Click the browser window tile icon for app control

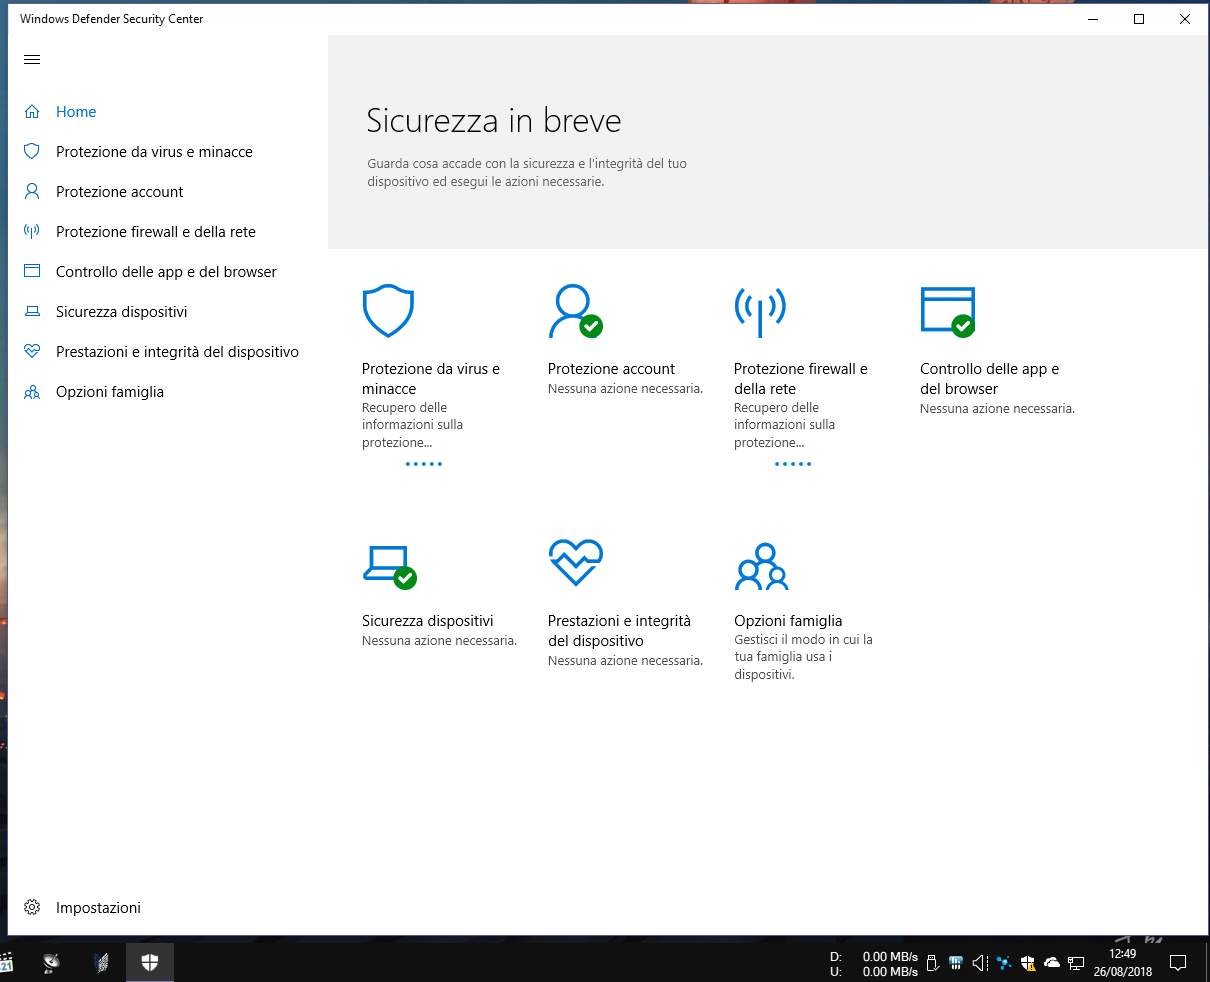point(947,311)
